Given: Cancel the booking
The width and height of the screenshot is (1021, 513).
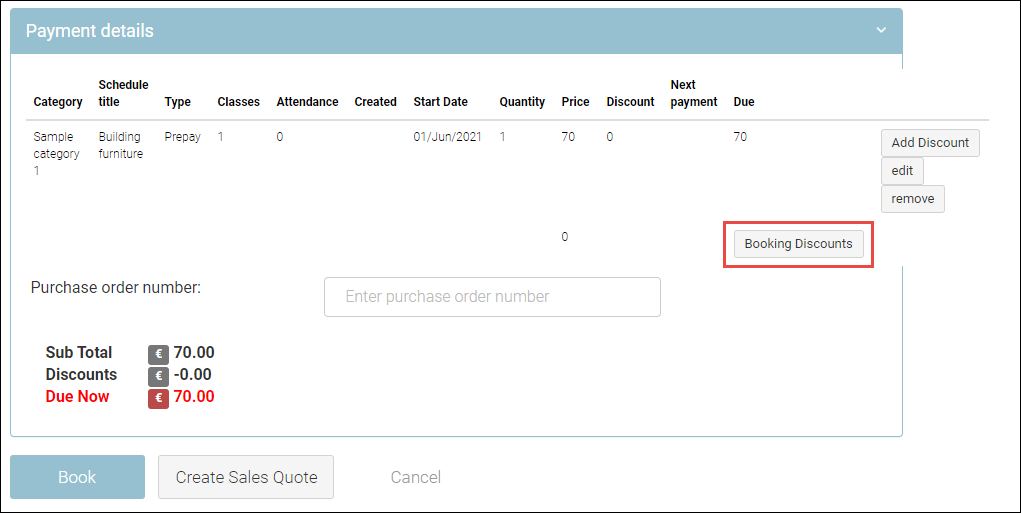Looking at the screenshot, I should click(x=415, y=477).
